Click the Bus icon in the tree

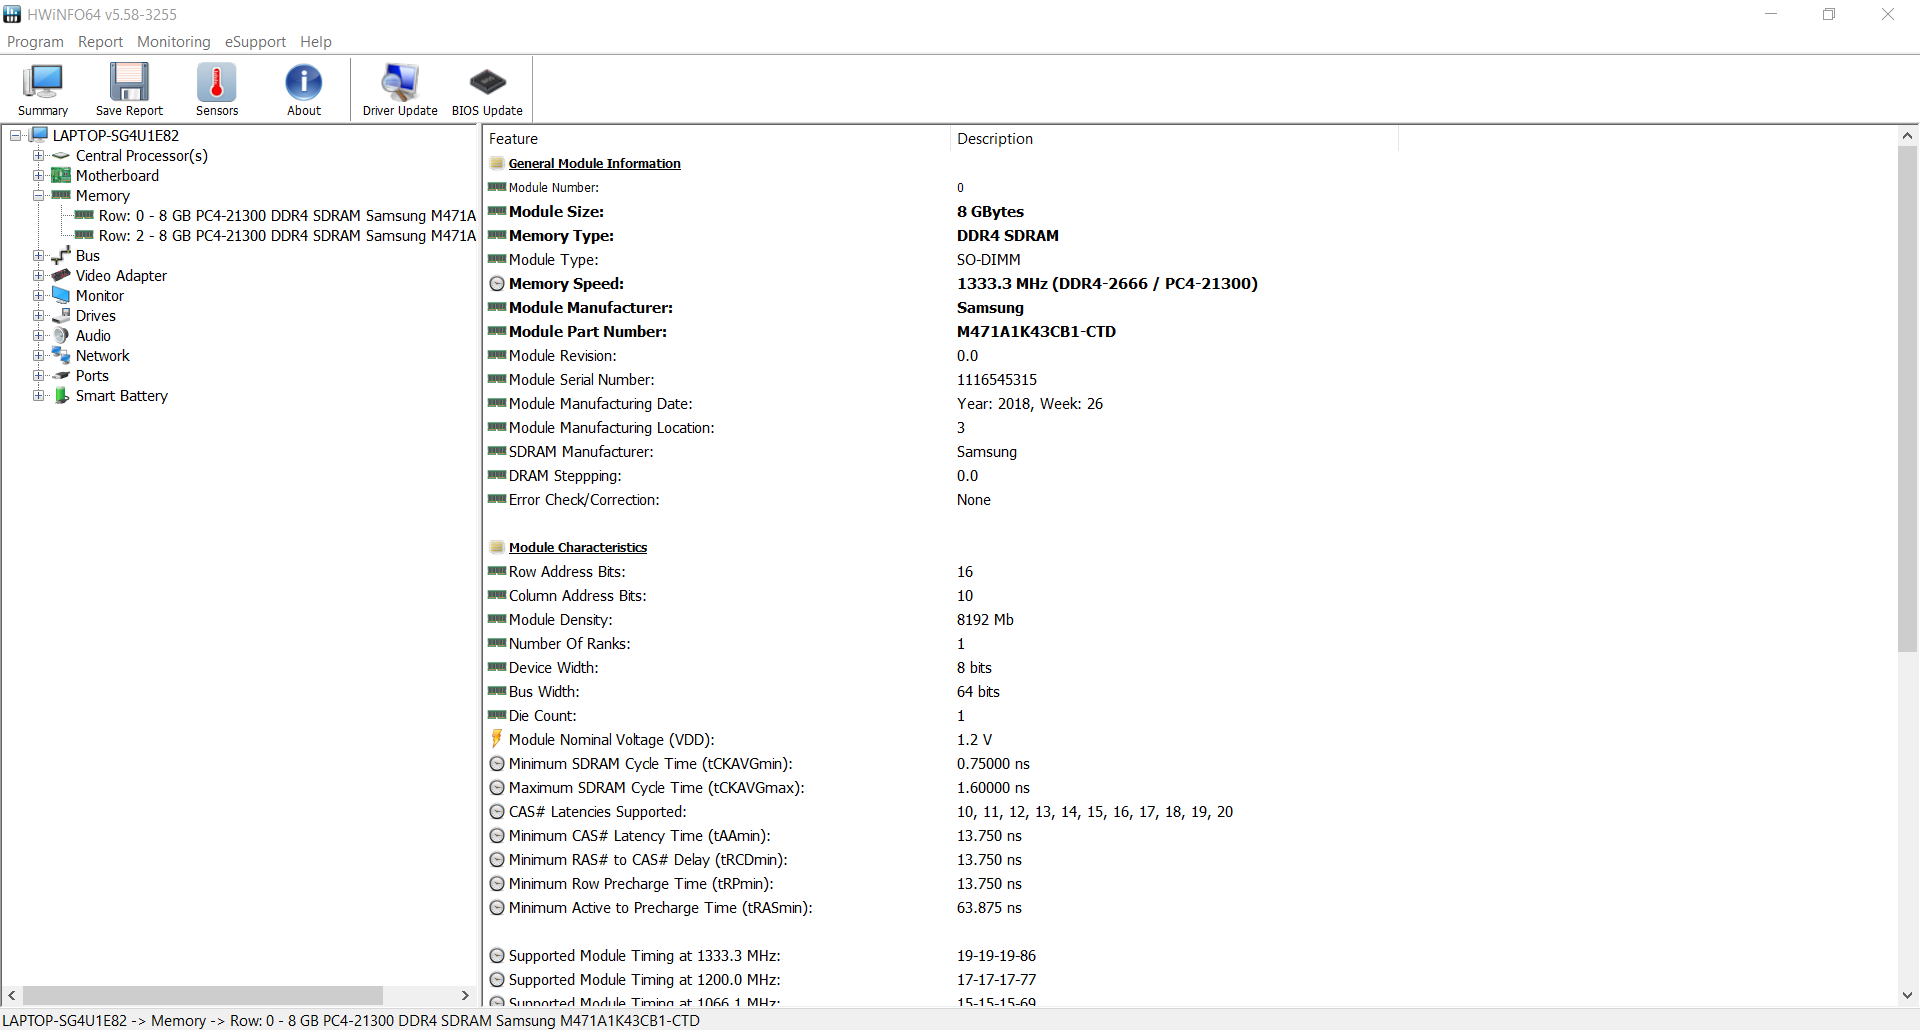[x=61, y=255]
